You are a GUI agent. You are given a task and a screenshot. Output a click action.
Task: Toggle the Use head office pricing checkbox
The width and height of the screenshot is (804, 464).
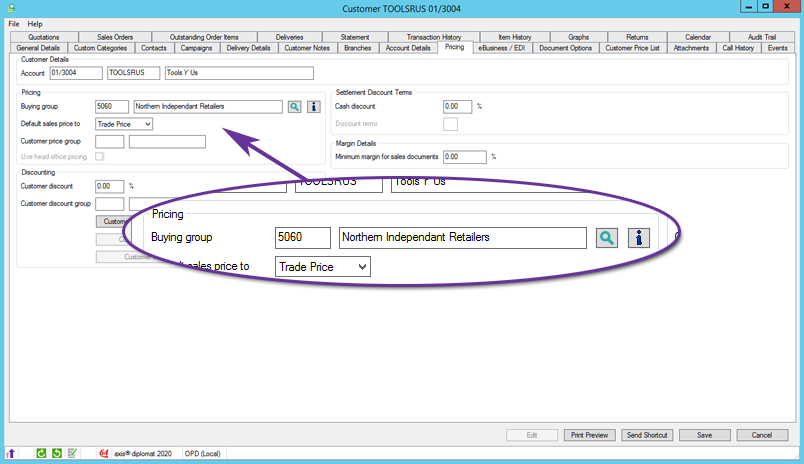pyautogui.click(x=99, y=156)
